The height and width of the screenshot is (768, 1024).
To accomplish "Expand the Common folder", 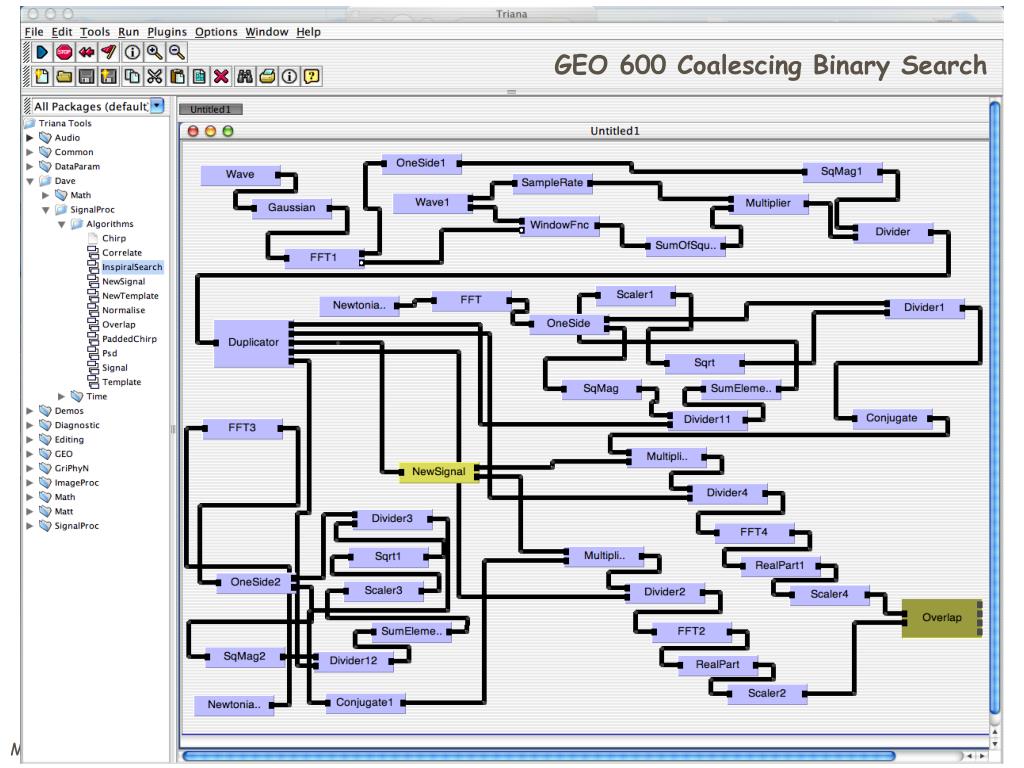I will pos(29,152).
